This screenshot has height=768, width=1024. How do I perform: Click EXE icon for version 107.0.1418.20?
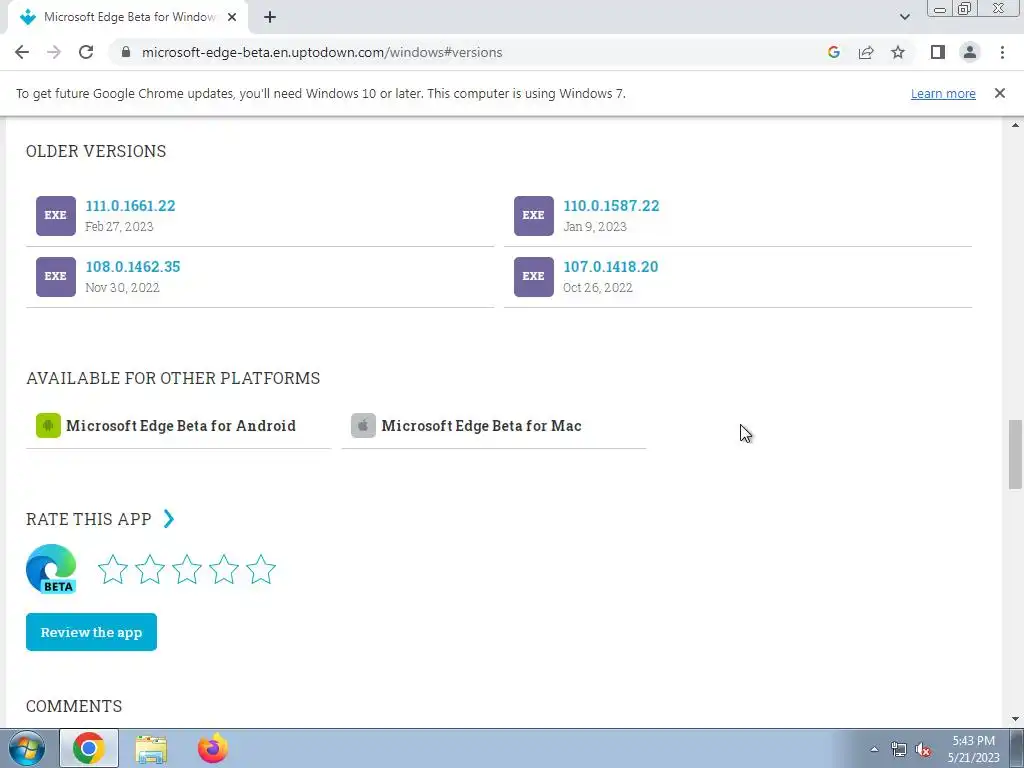tap(534, 277)
